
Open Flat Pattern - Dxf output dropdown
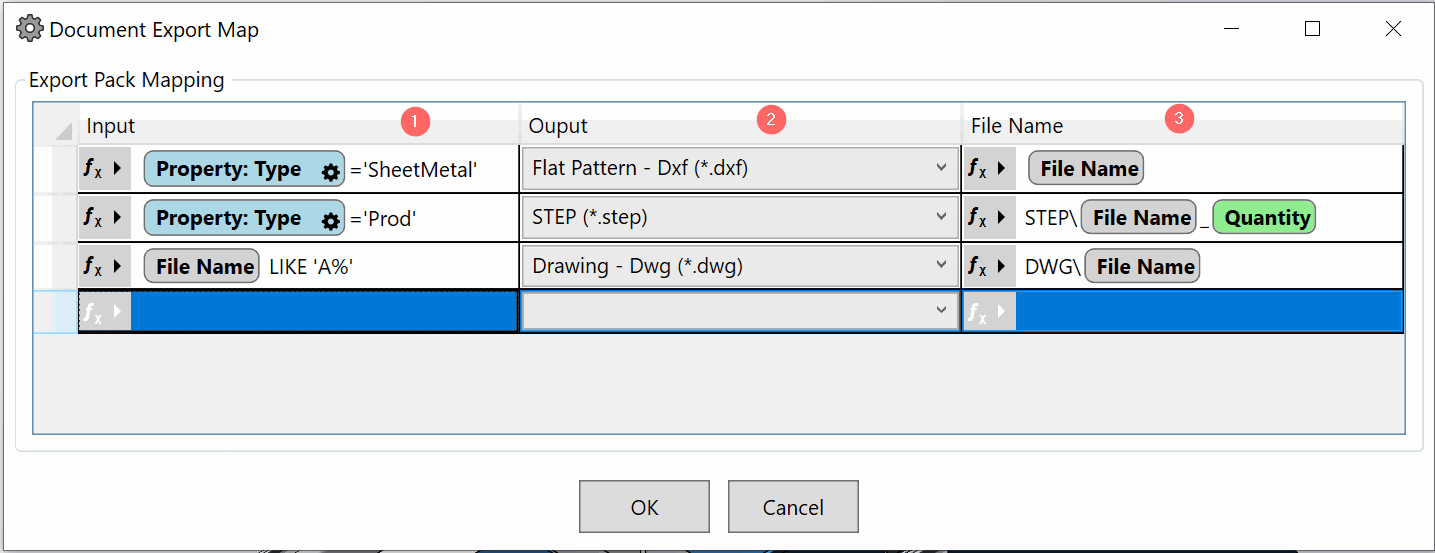pos(941,169)
